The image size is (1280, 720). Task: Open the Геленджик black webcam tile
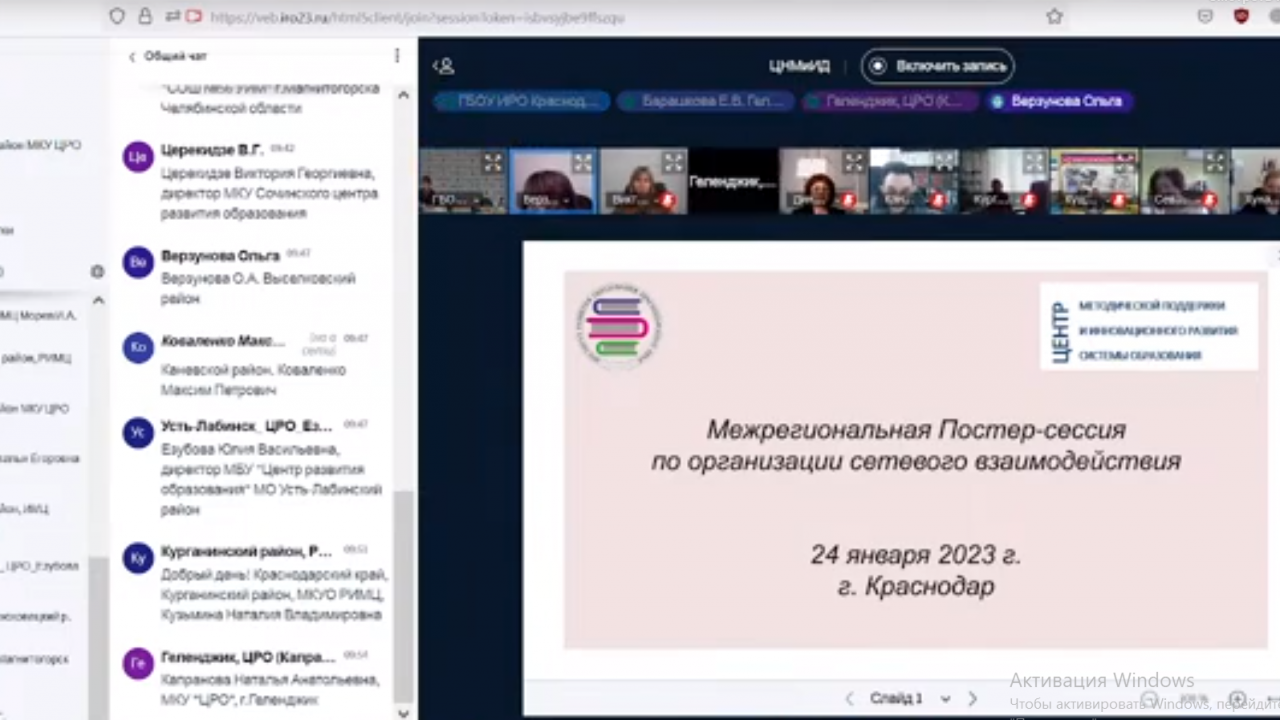click(732, 181)
